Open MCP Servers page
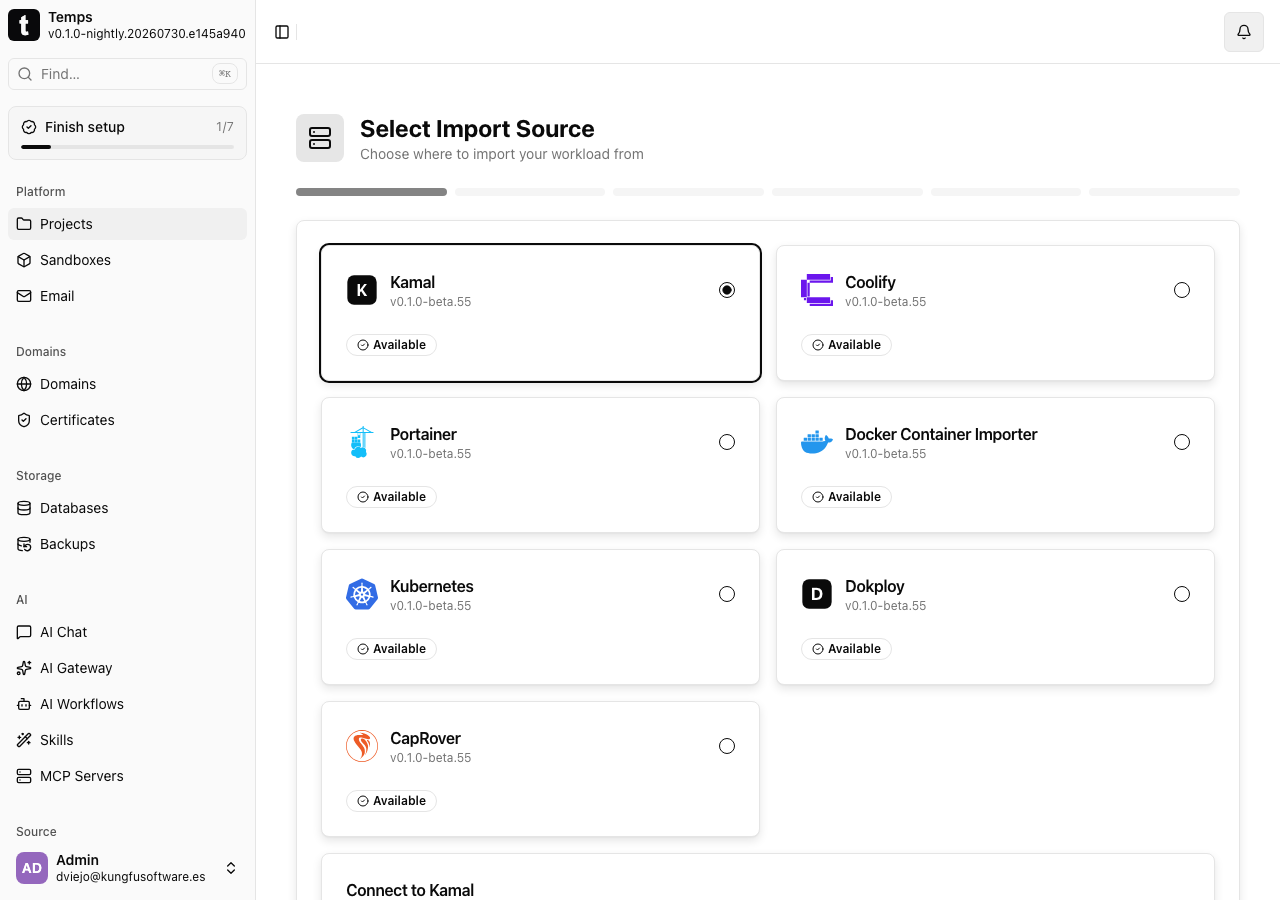The image size is (1280, 900). [x=127, y=776]
